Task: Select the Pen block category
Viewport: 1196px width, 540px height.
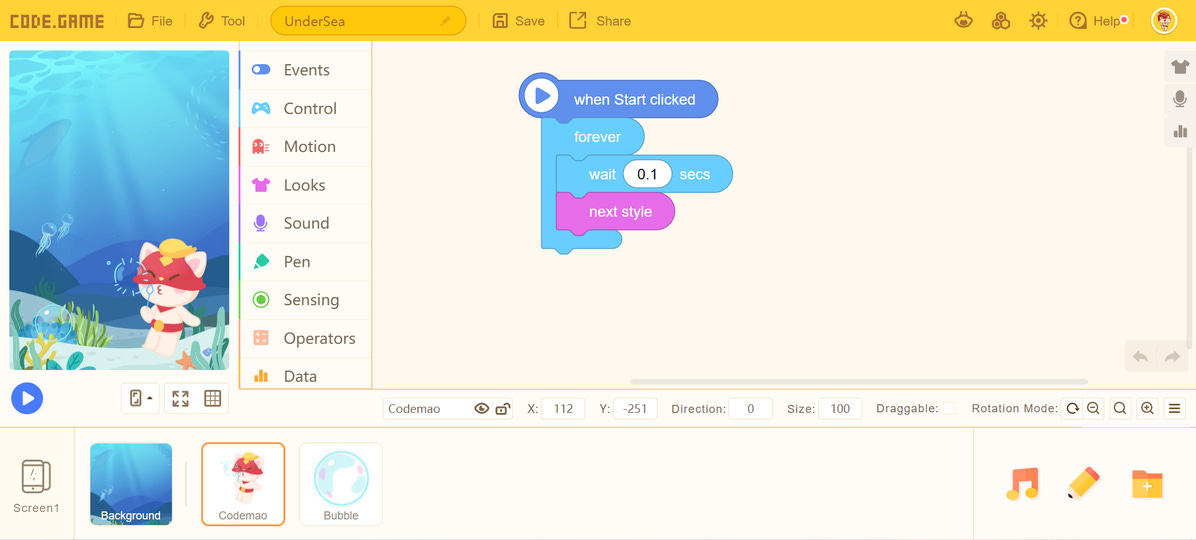Action: point(305,262)
